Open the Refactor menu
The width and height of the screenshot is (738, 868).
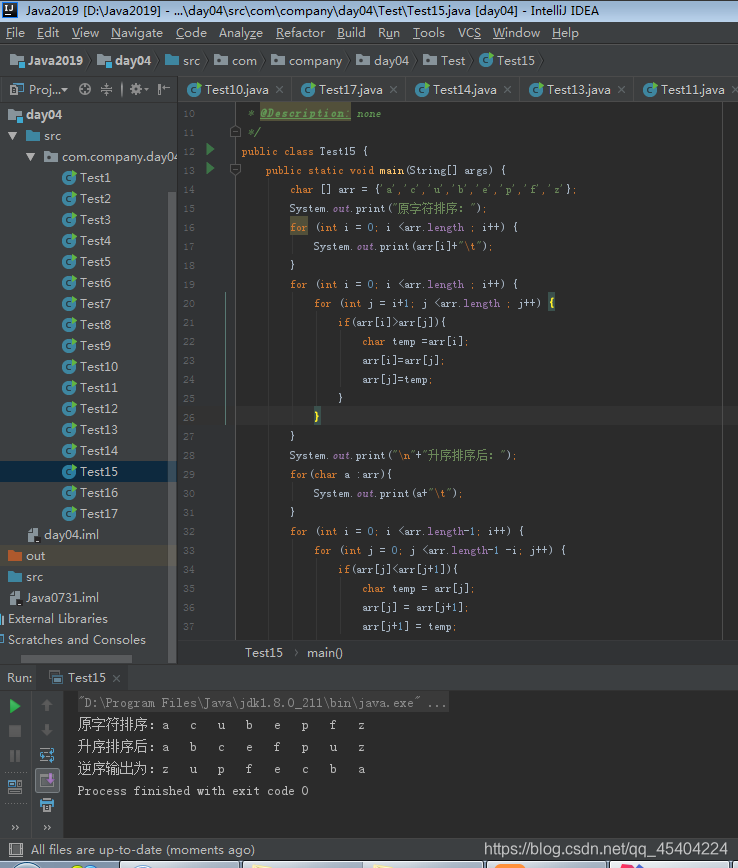click(x=300, y=33)
